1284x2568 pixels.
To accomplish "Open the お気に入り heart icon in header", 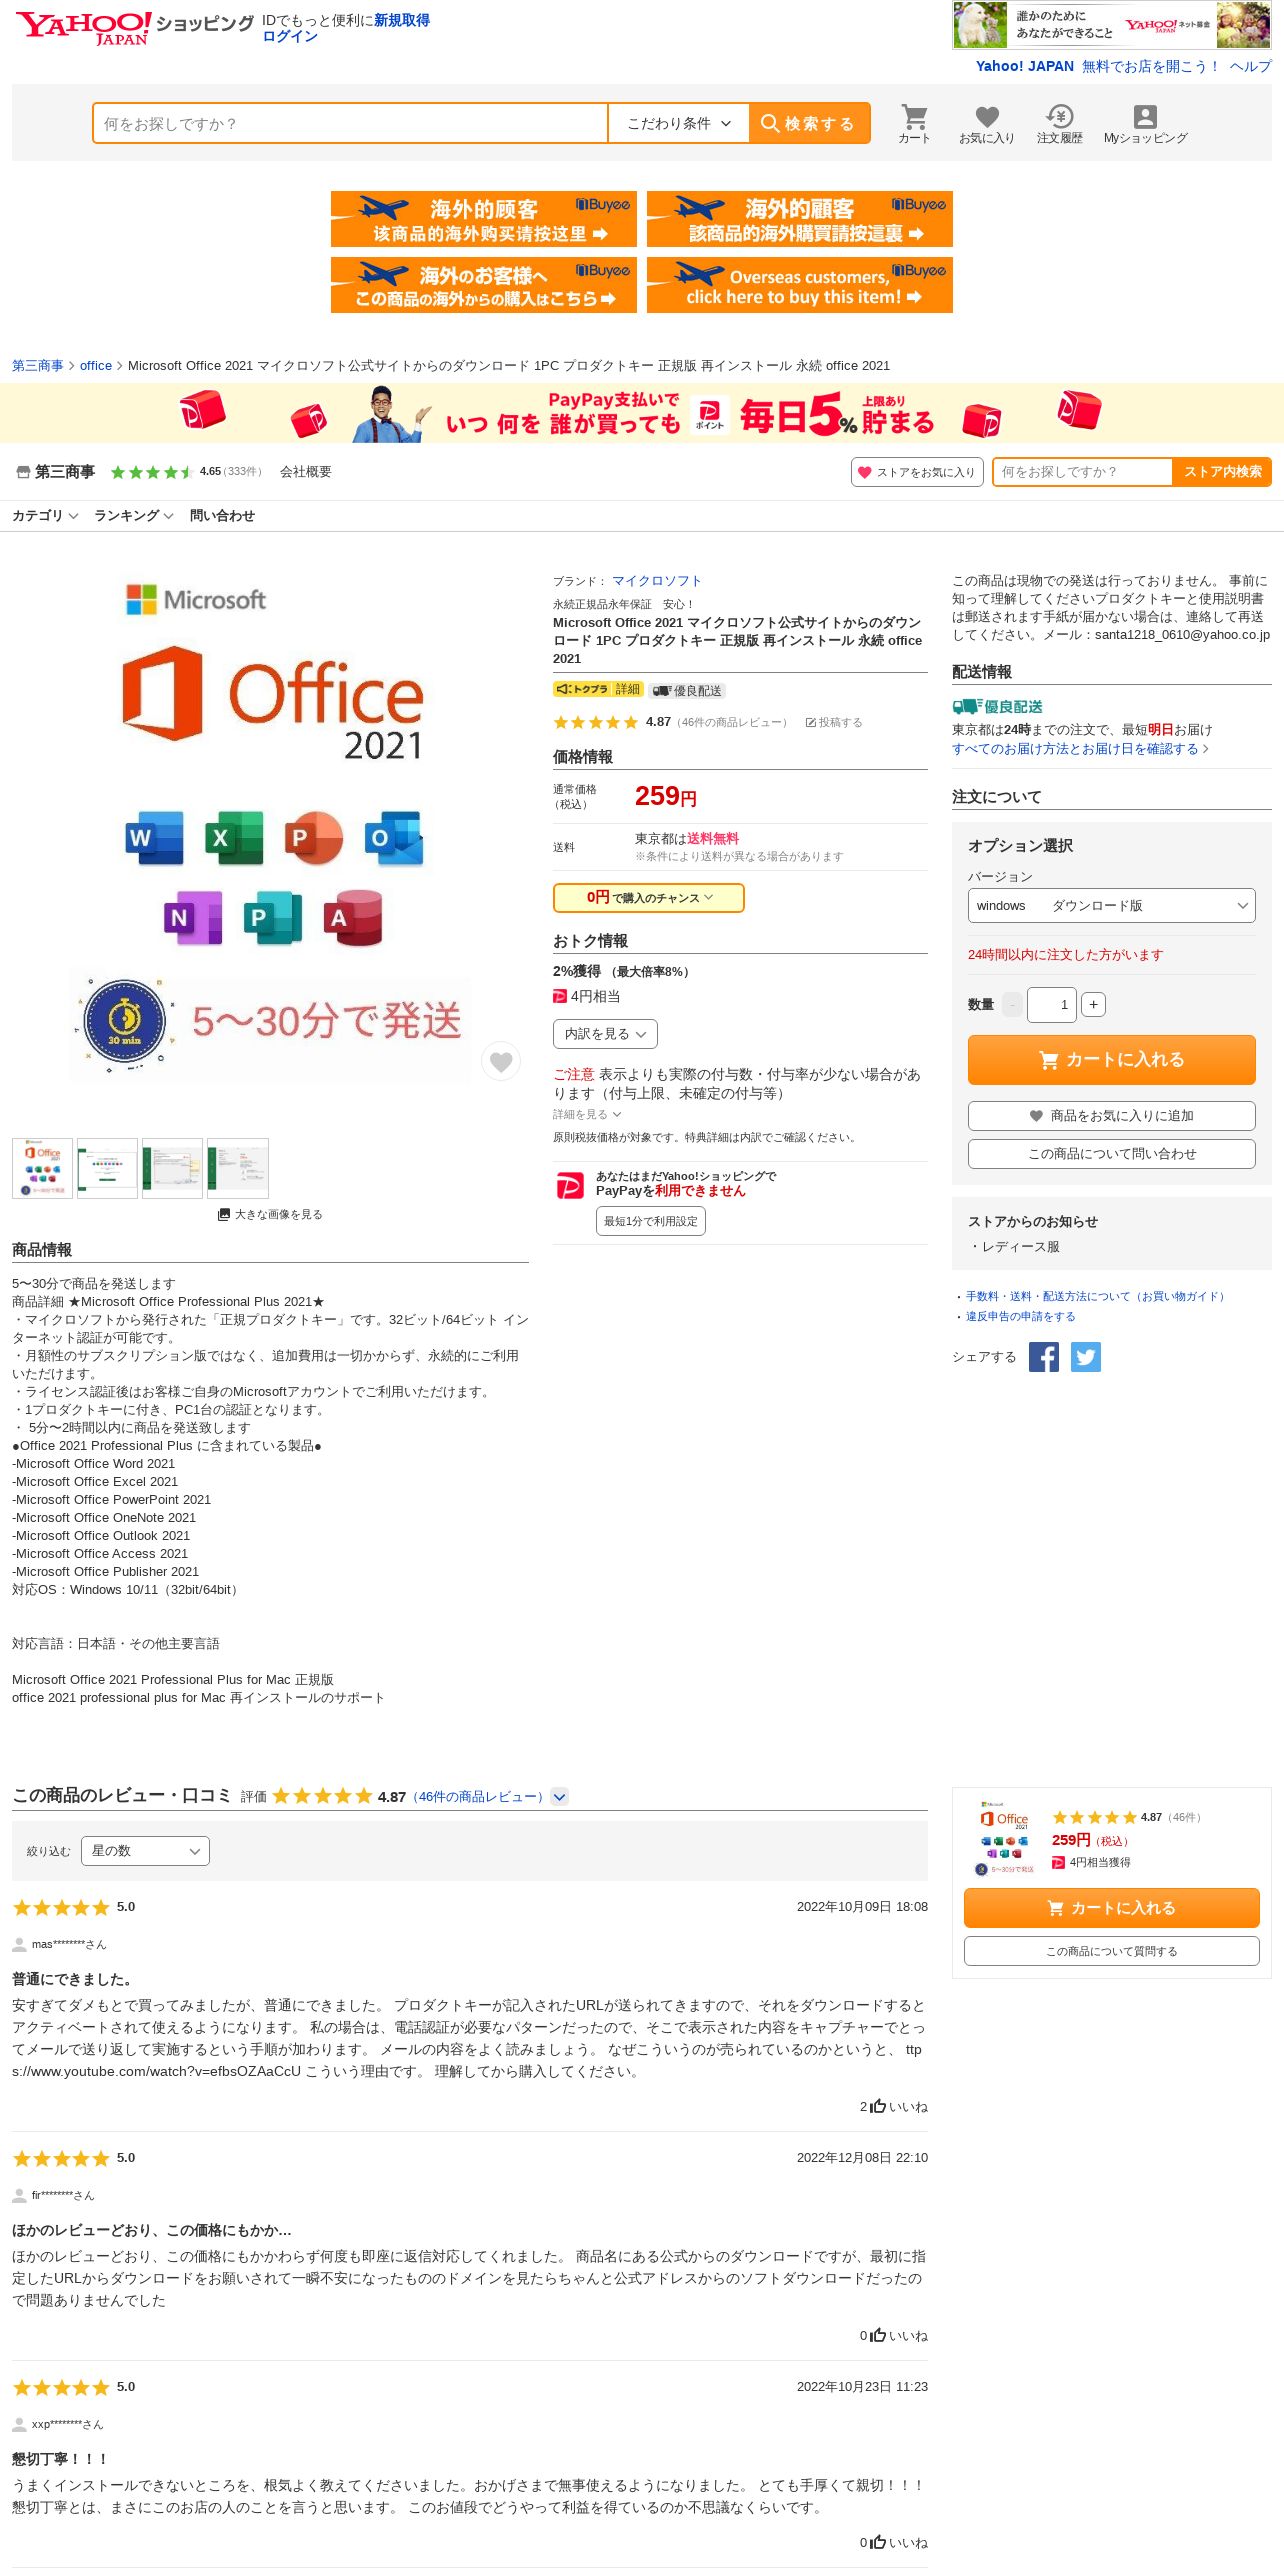I will (x=987, y=124).
